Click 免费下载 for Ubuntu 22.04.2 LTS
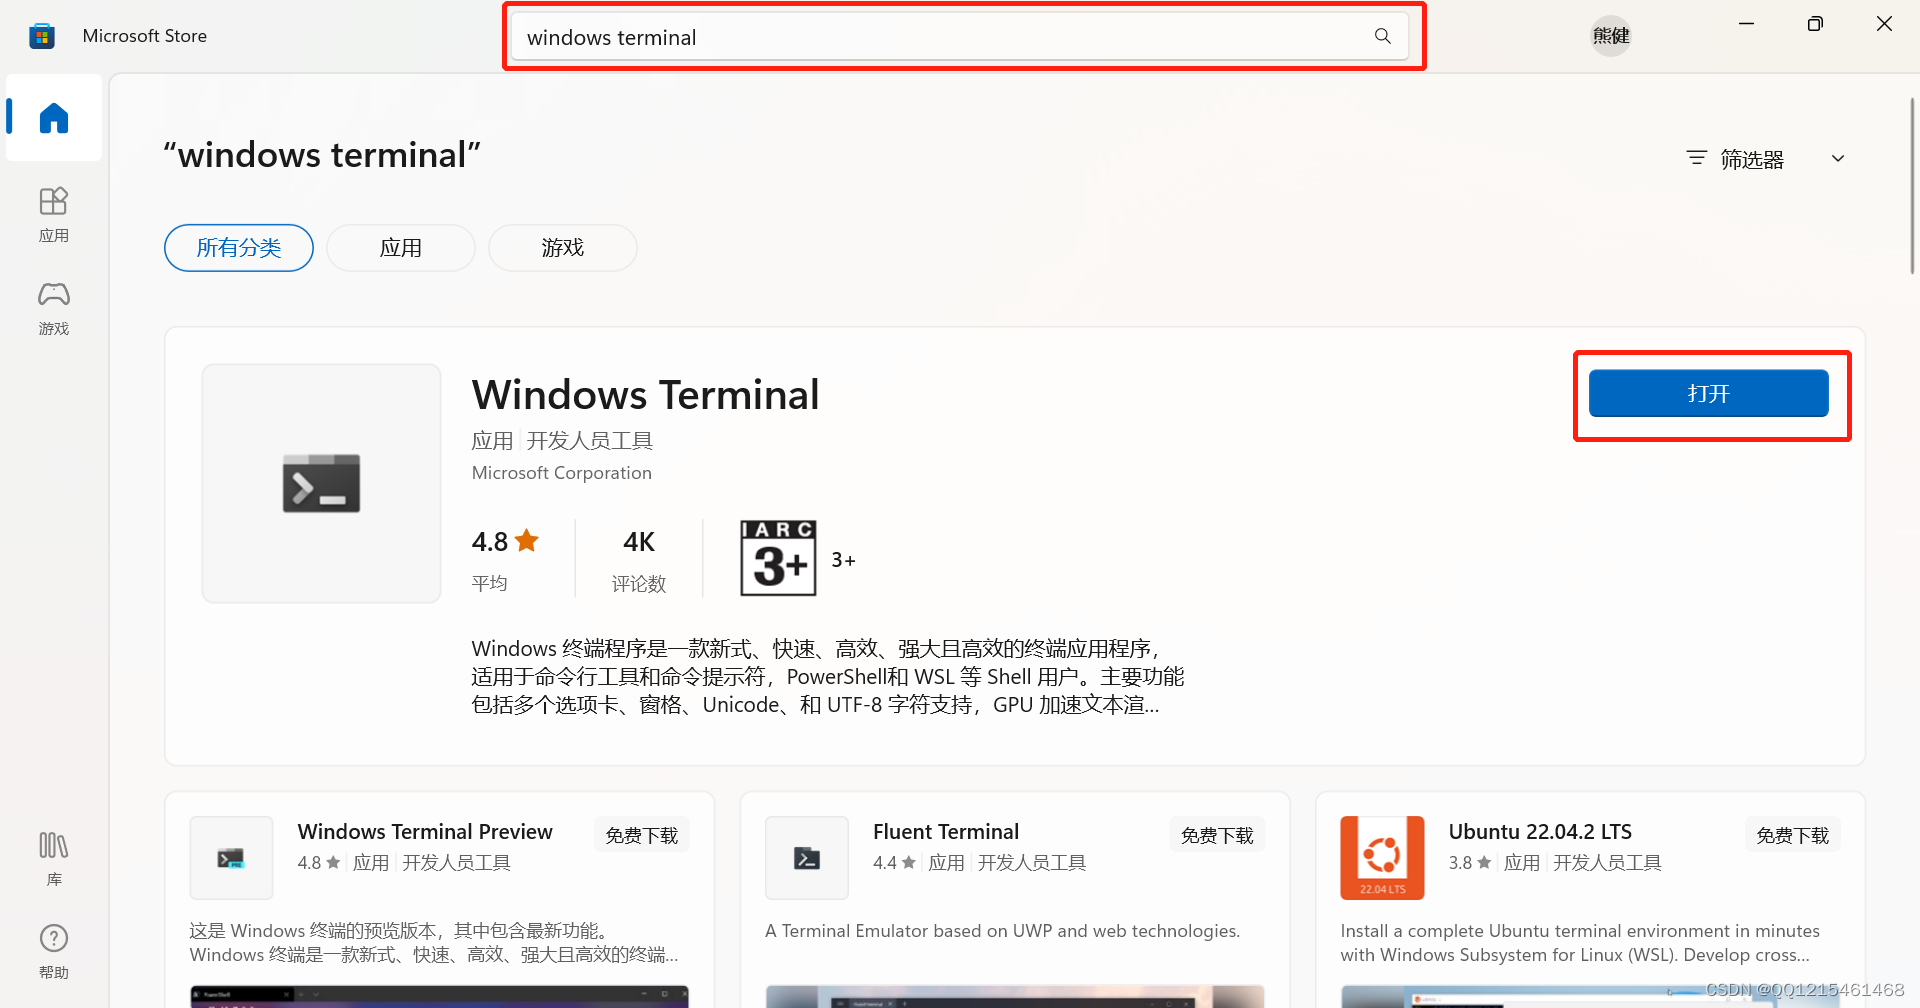The height and width of the screenshot is (1008, 1920). tap(1793, 835)
